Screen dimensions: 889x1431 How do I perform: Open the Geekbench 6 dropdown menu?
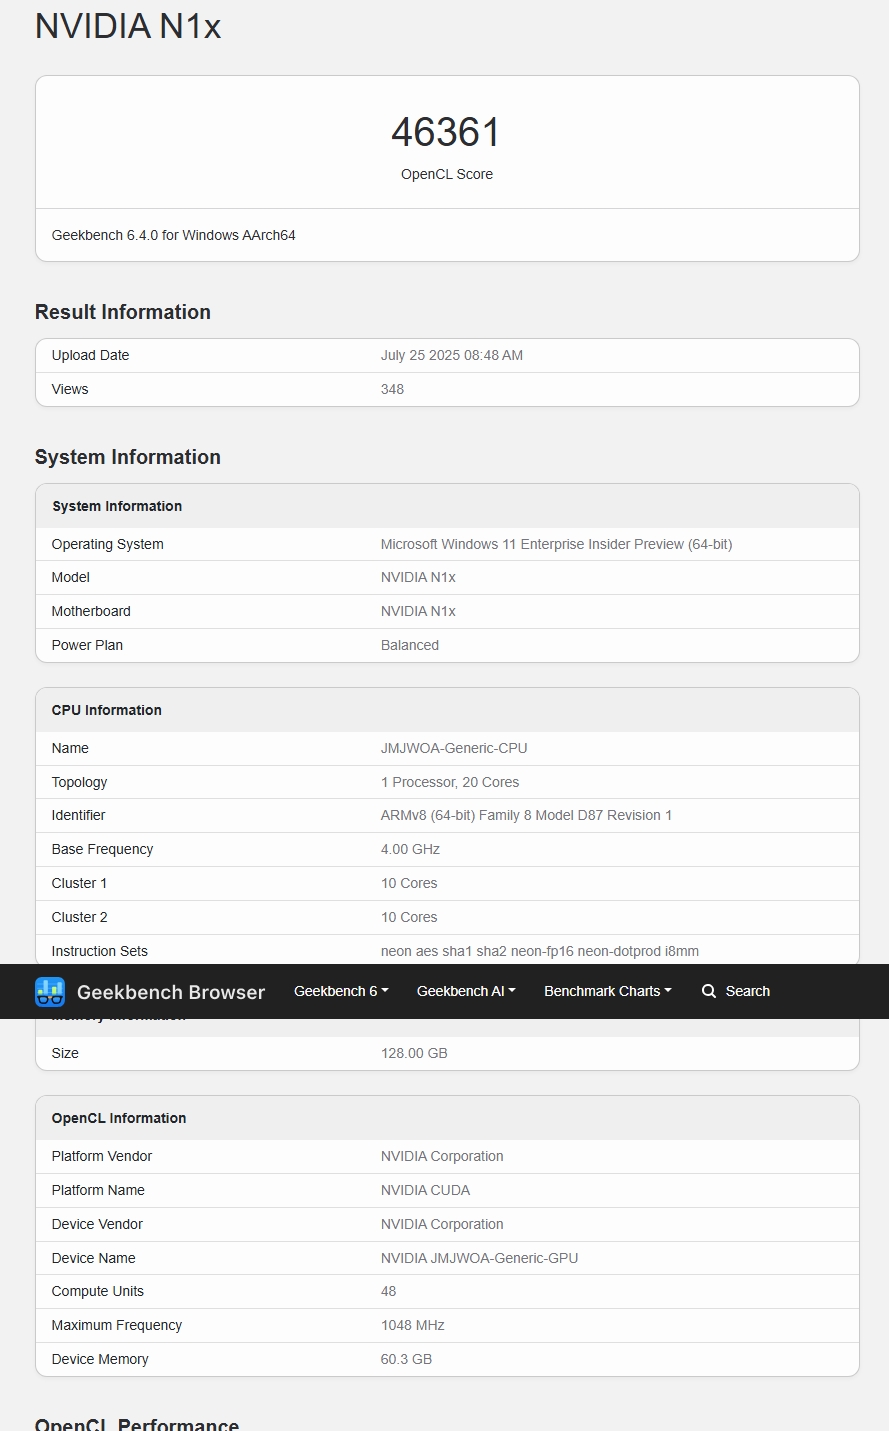coord(341,991)
